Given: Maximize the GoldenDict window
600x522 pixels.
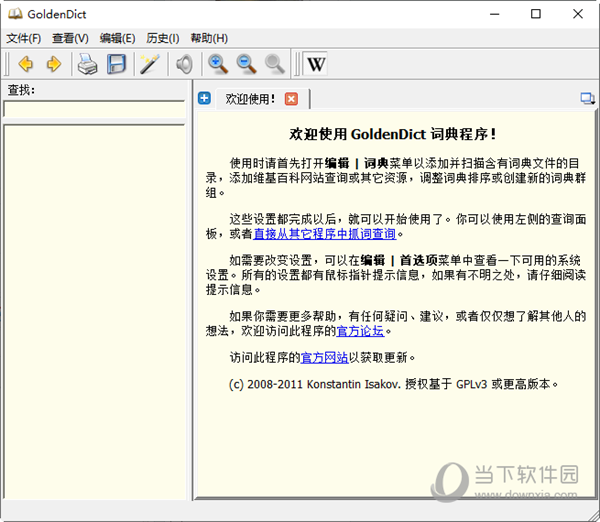Looking at the screenshot, I should click(536, 14).
